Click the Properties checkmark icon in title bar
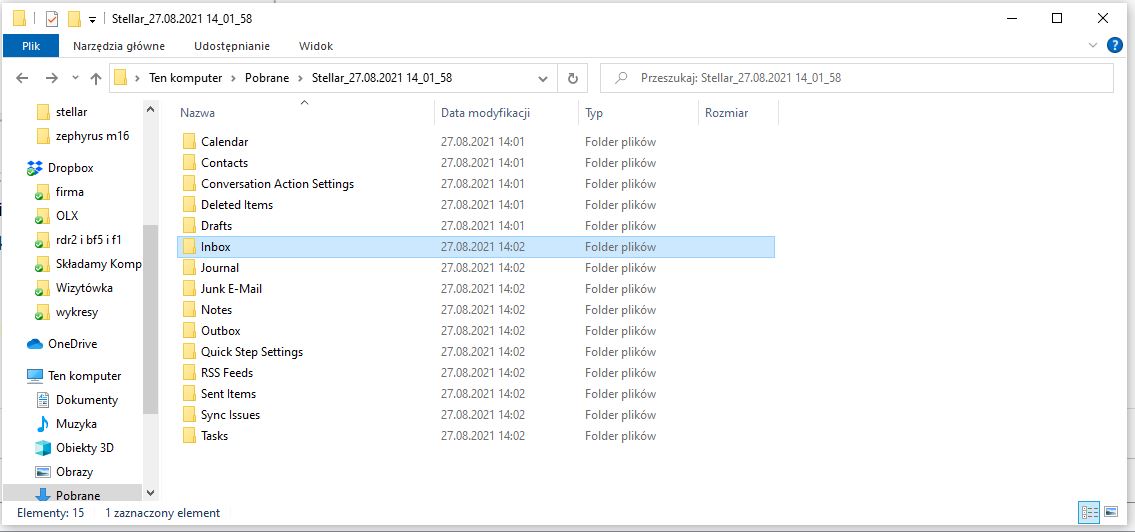 click(x=52, y=19)
